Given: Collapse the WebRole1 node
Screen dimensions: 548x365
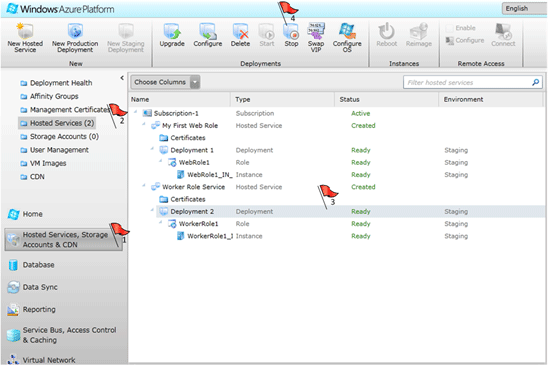Looking at the screenshot, I should click(160, 161).
